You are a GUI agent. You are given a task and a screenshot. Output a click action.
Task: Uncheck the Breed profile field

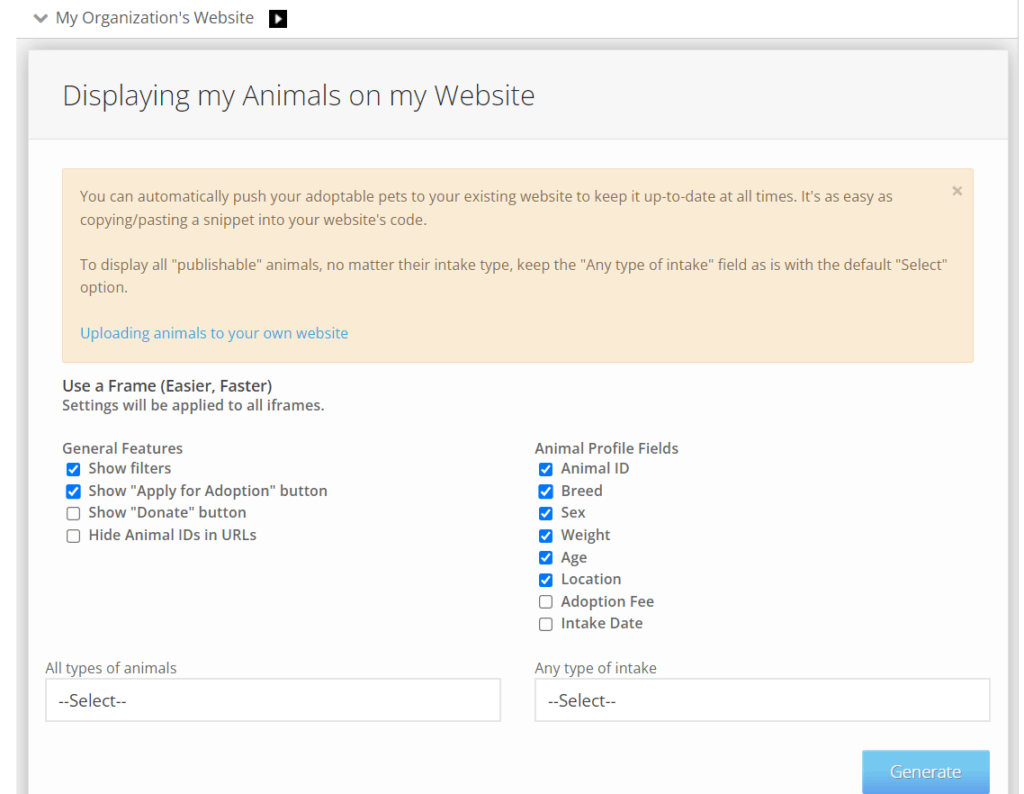click(545, 492)
